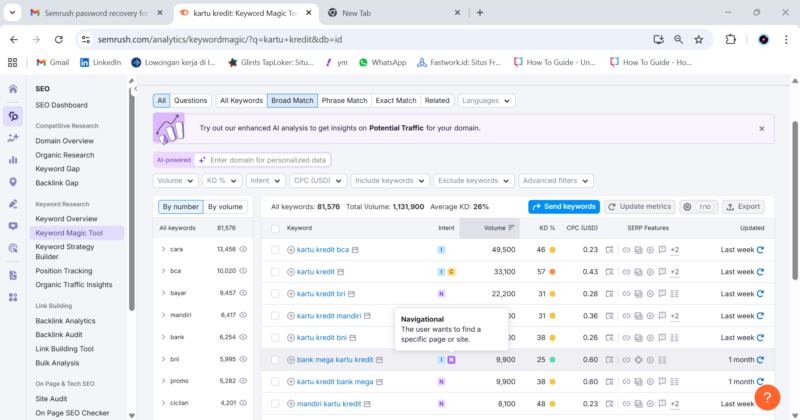Open Domain Overview in sidebar
800x420 pixels.
(65, 140)
